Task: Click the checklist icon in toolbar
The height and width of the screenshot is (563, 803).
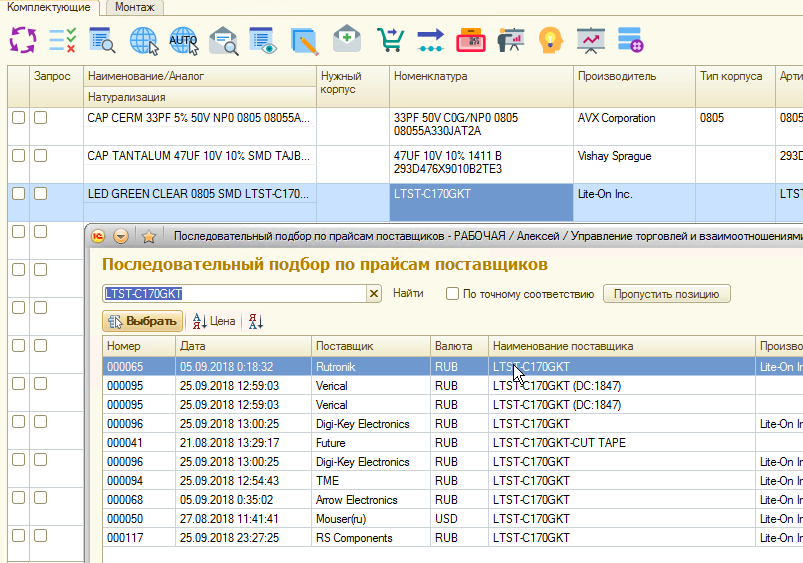Action: (62, 40)
